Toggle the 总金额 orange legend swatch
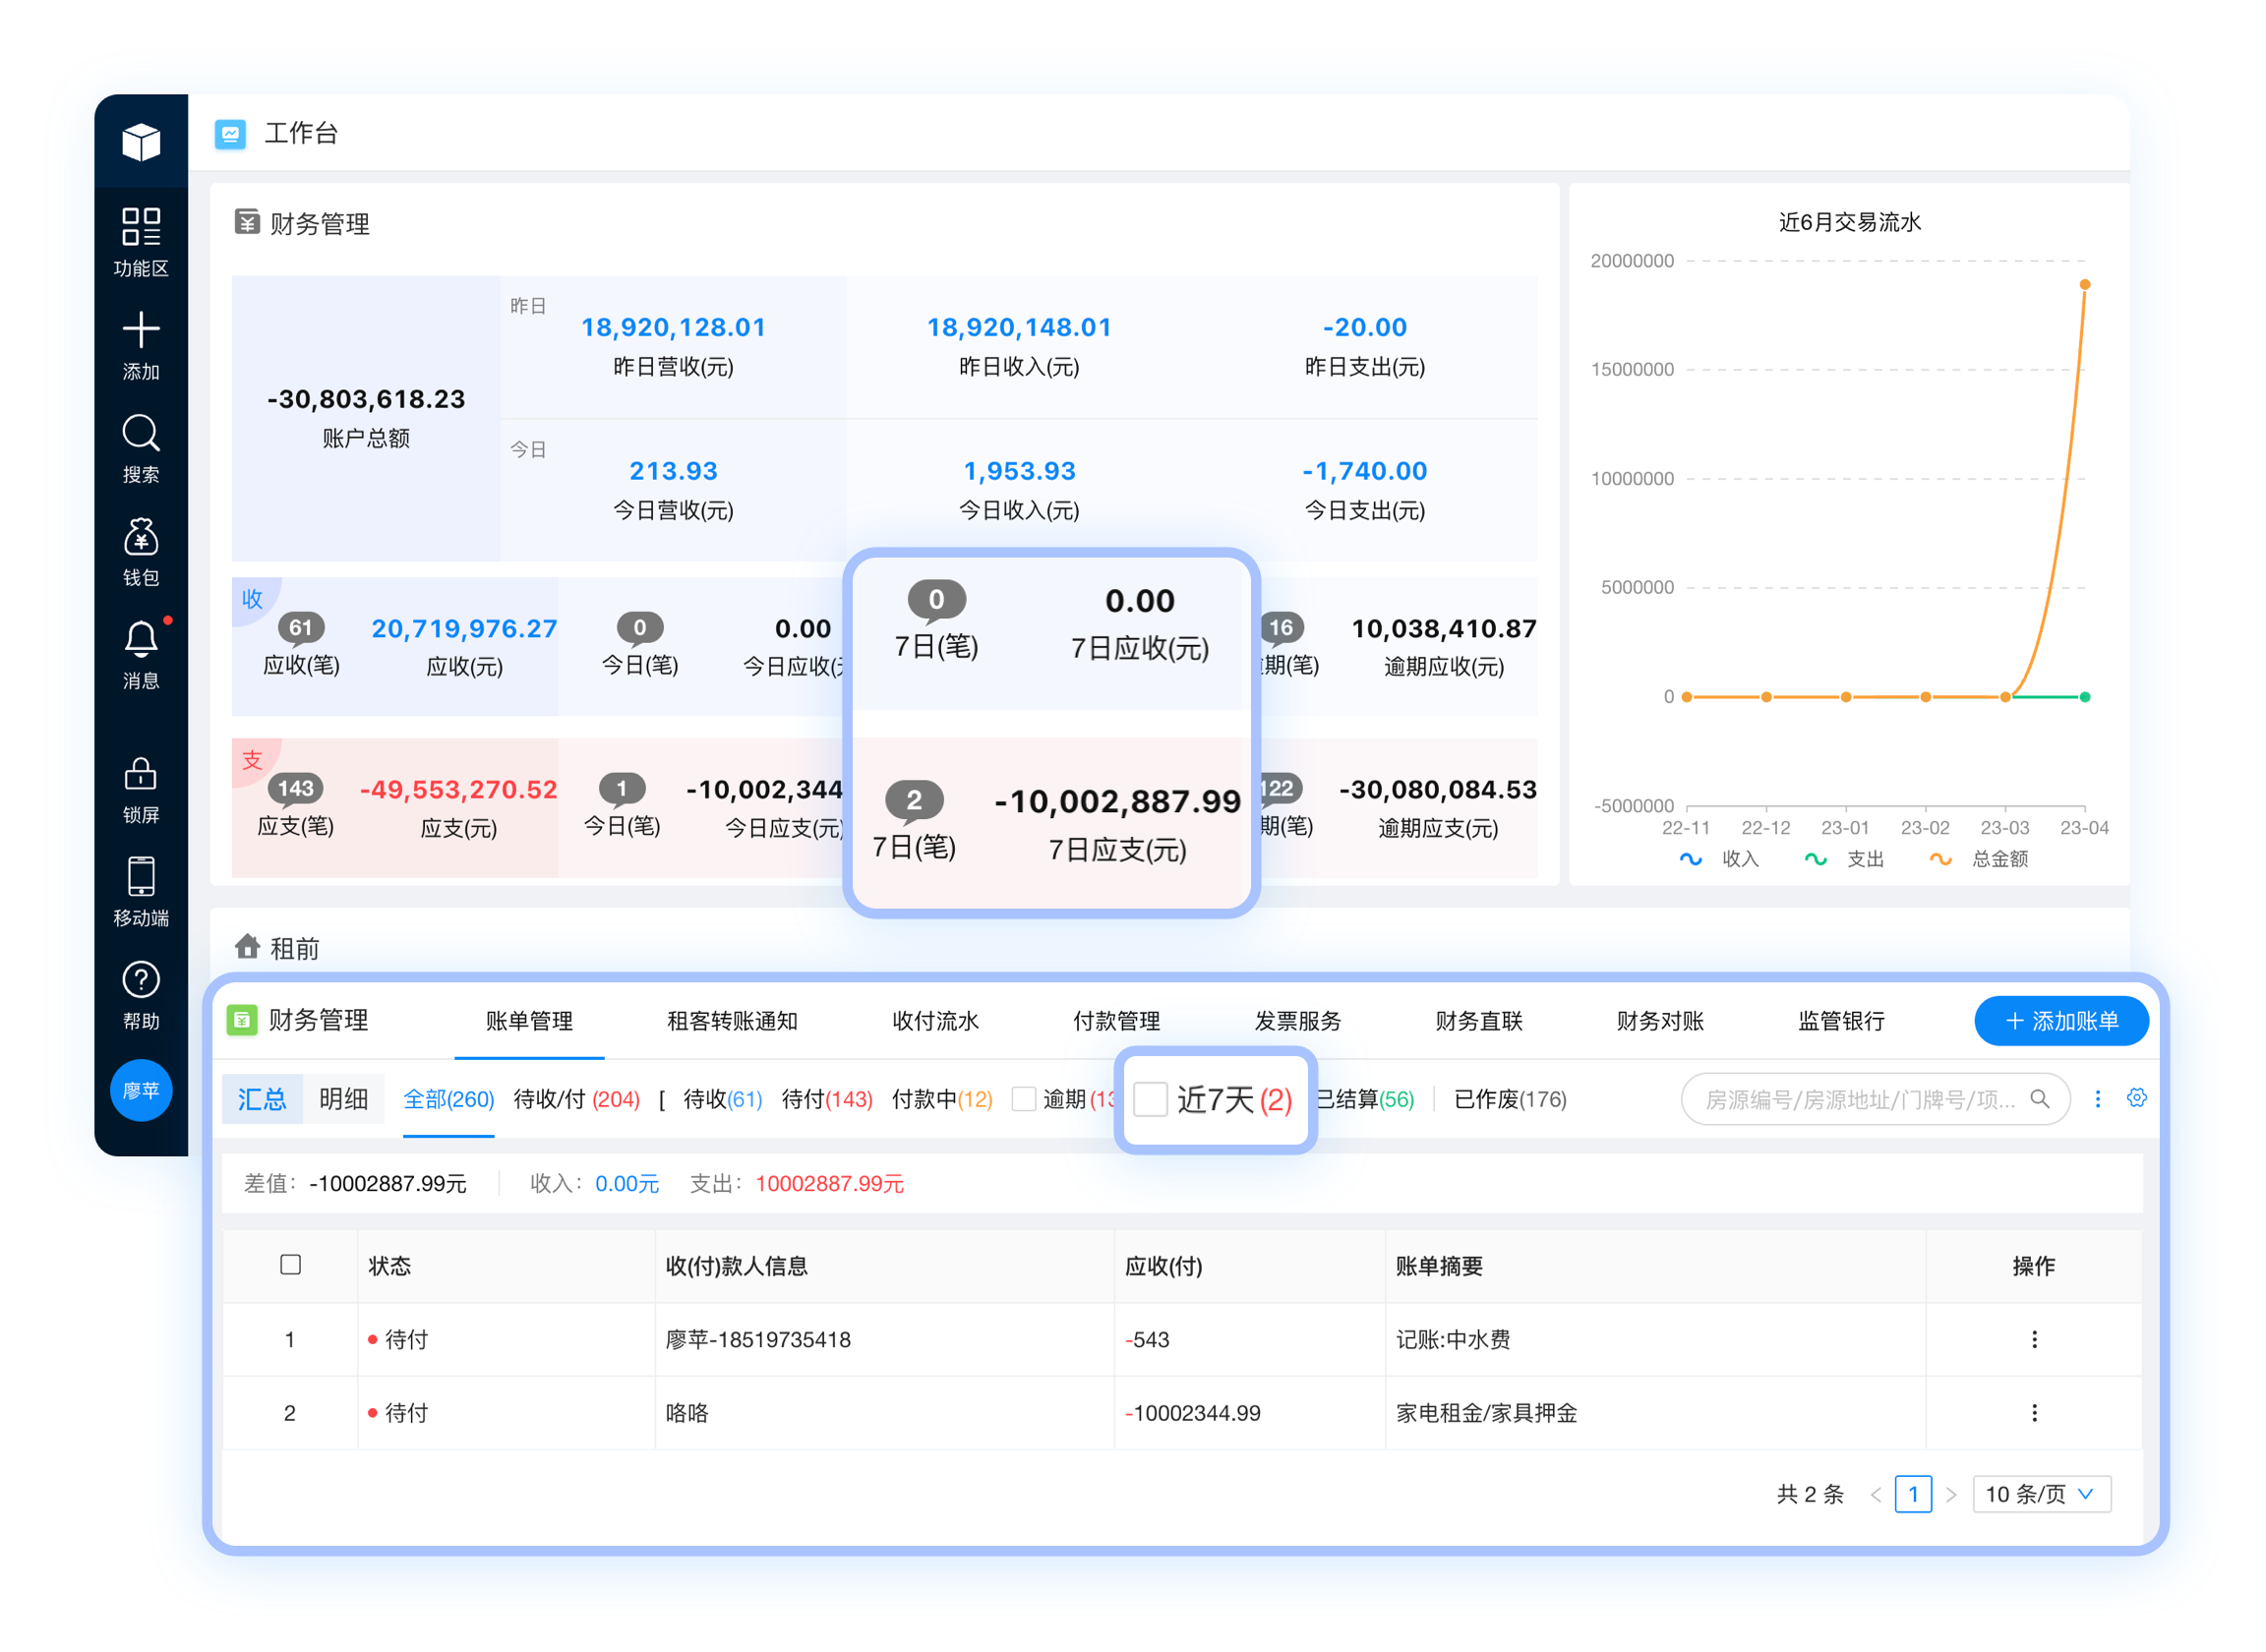Screen dimensions: 2266x1652 tap(1940, 859)
